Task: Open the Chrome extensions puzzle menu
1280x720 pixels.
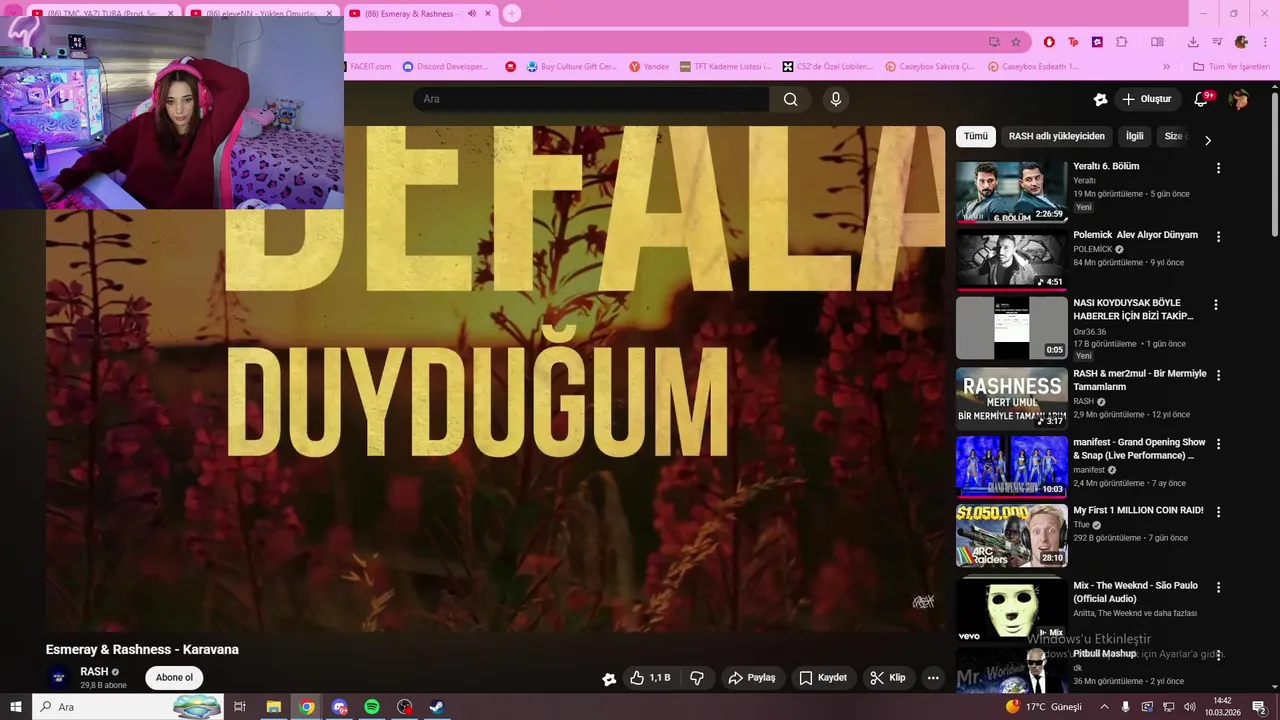Action: tap(1121, 42)
